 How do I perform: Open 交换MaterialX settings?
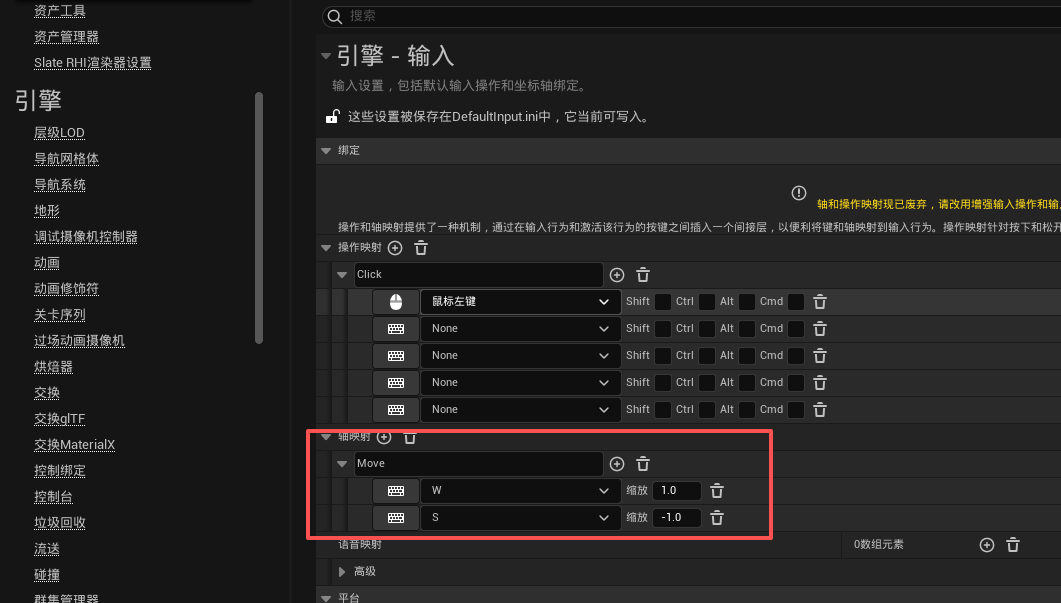[x=74, y=445]
